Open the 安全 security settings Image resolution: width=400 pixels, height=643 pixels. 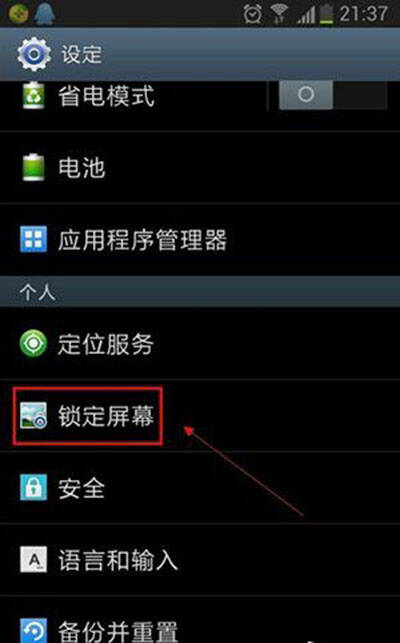200,488
